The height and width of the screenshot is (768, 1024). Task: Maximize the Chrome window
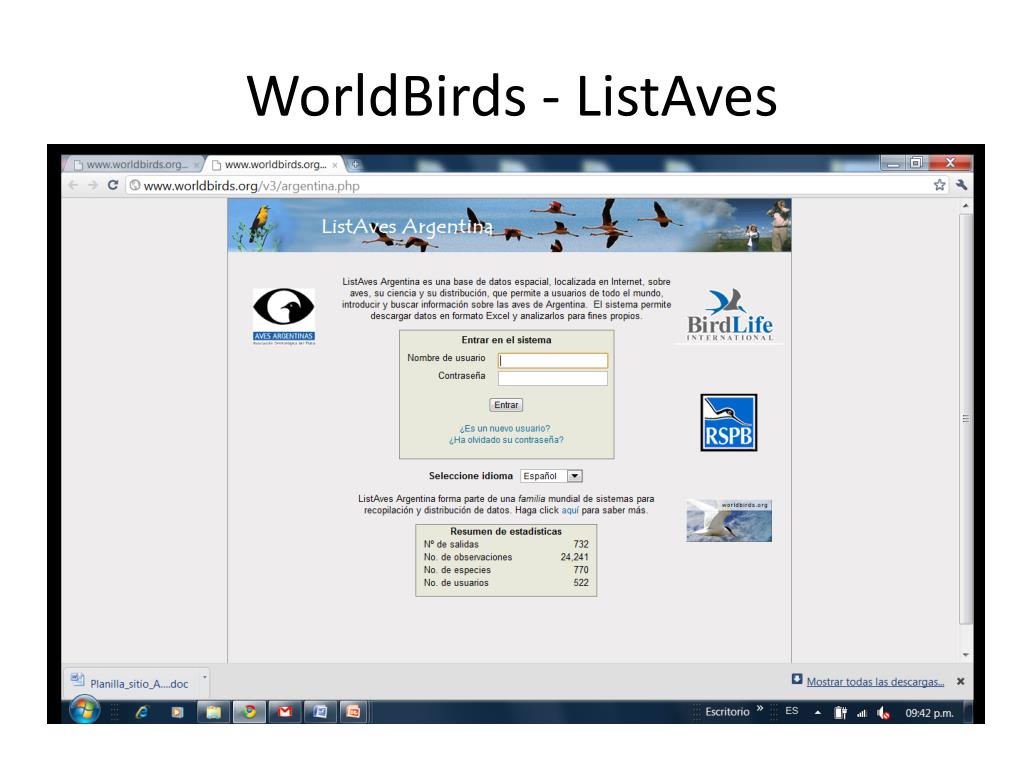[916, 163]
